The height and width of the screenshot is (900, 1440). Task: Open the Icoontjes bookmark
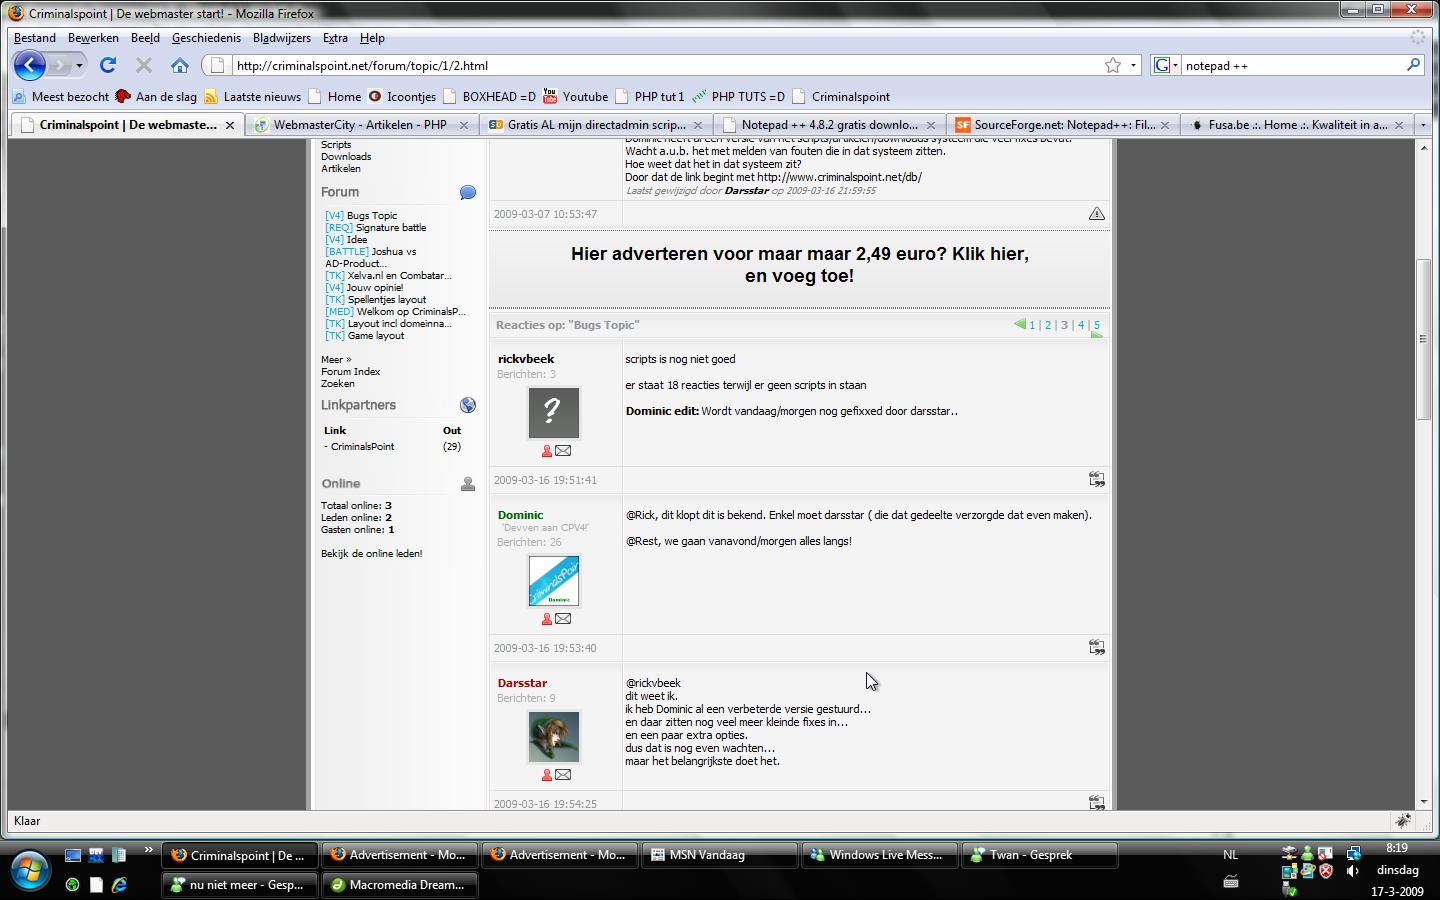(x=402, y=97)
